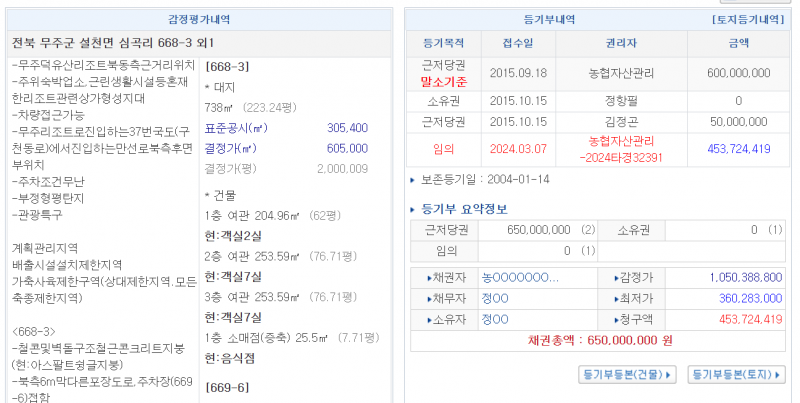The width and height of the screenshot is (800, 403).
Task: Click the red 청구액 amount in summary
Action: [x=740, y=319]
